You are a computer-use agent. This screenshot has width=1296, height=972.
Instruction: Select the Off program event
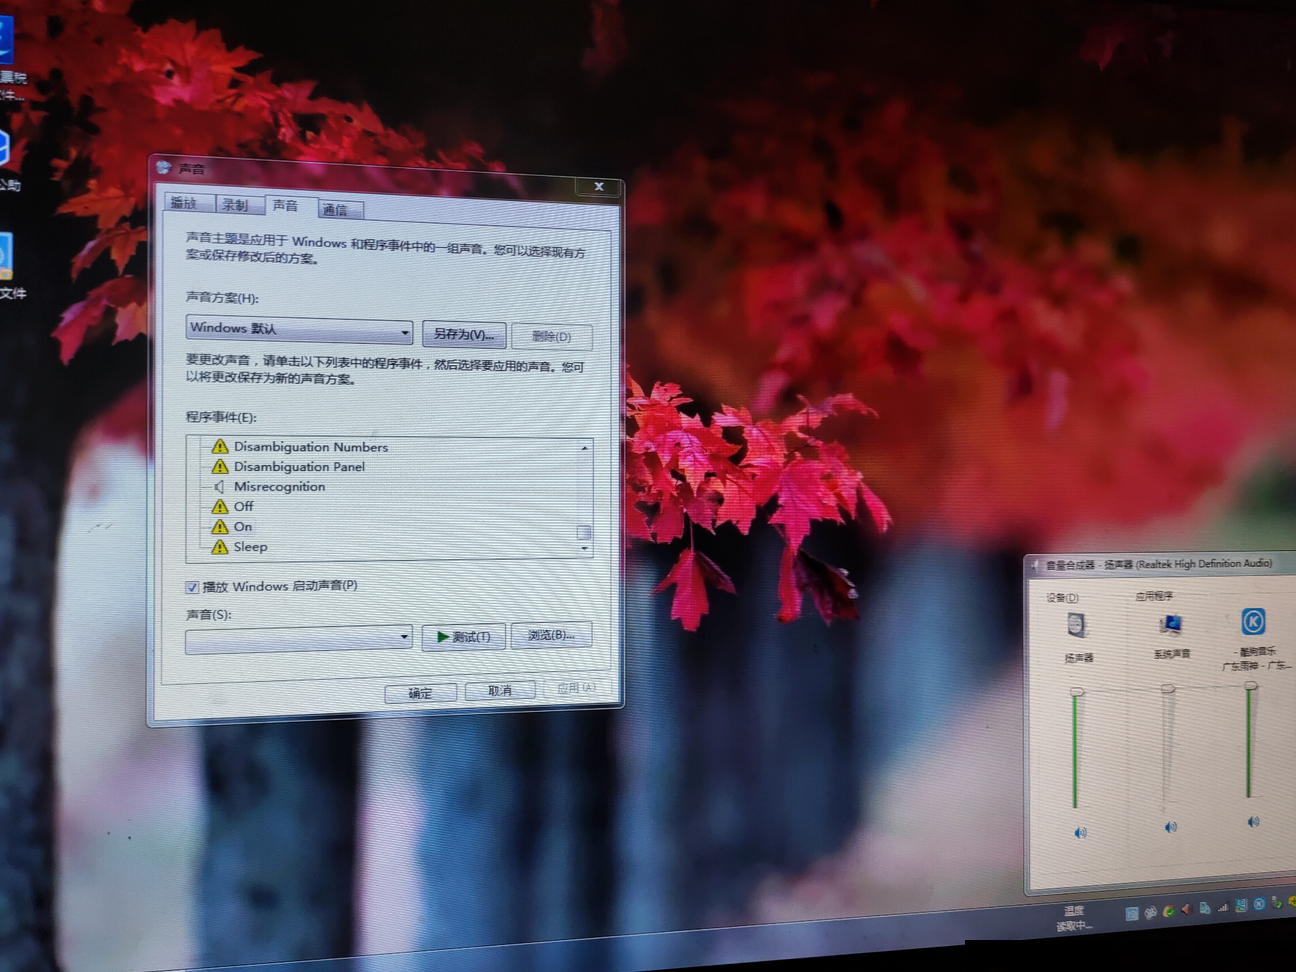[243, 507]
